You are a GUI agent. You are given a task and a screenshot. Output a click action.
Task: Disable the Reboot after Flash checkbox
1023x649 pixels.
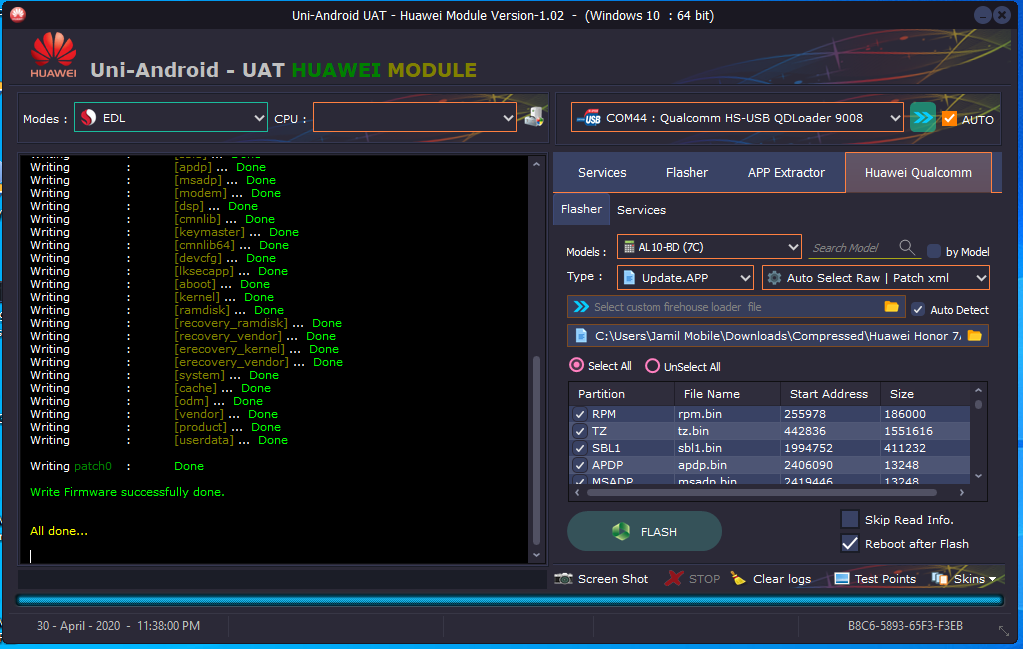(849, 543)
